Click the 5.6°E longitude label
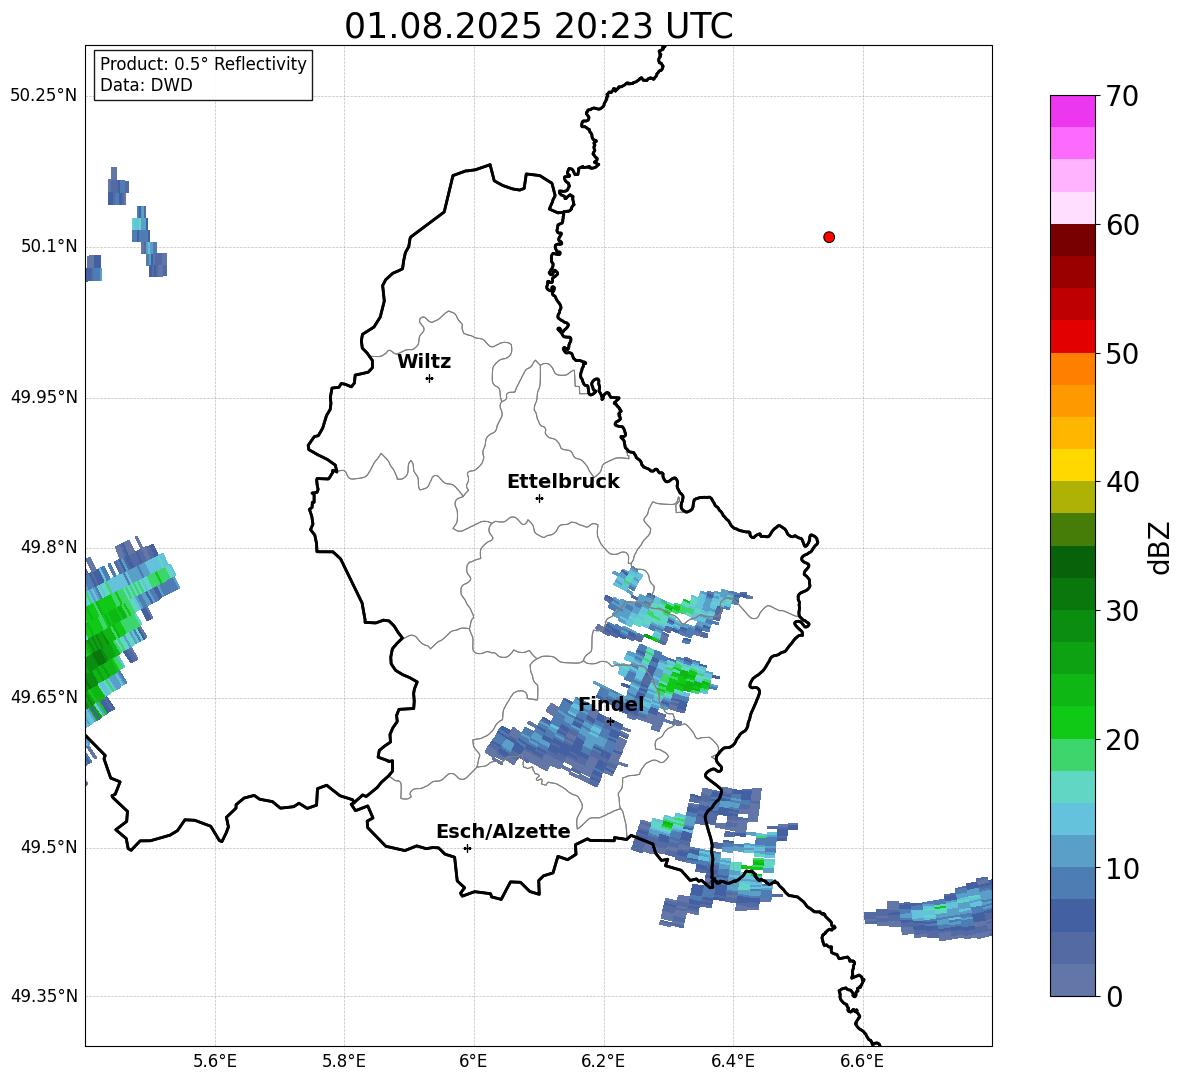The image size is (1184, 1081). pyautogui.click(x=215, y=1061)
